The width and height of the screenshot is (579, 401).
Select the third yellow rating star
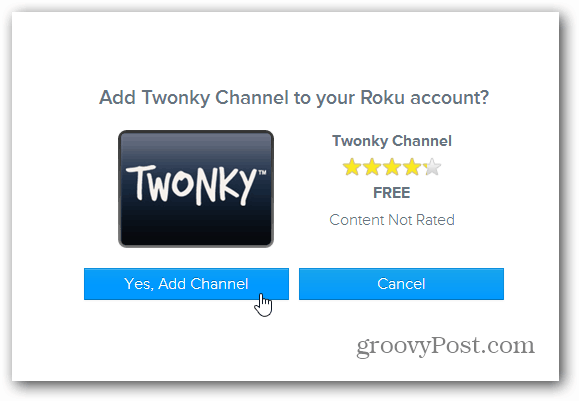click(392, 167)
